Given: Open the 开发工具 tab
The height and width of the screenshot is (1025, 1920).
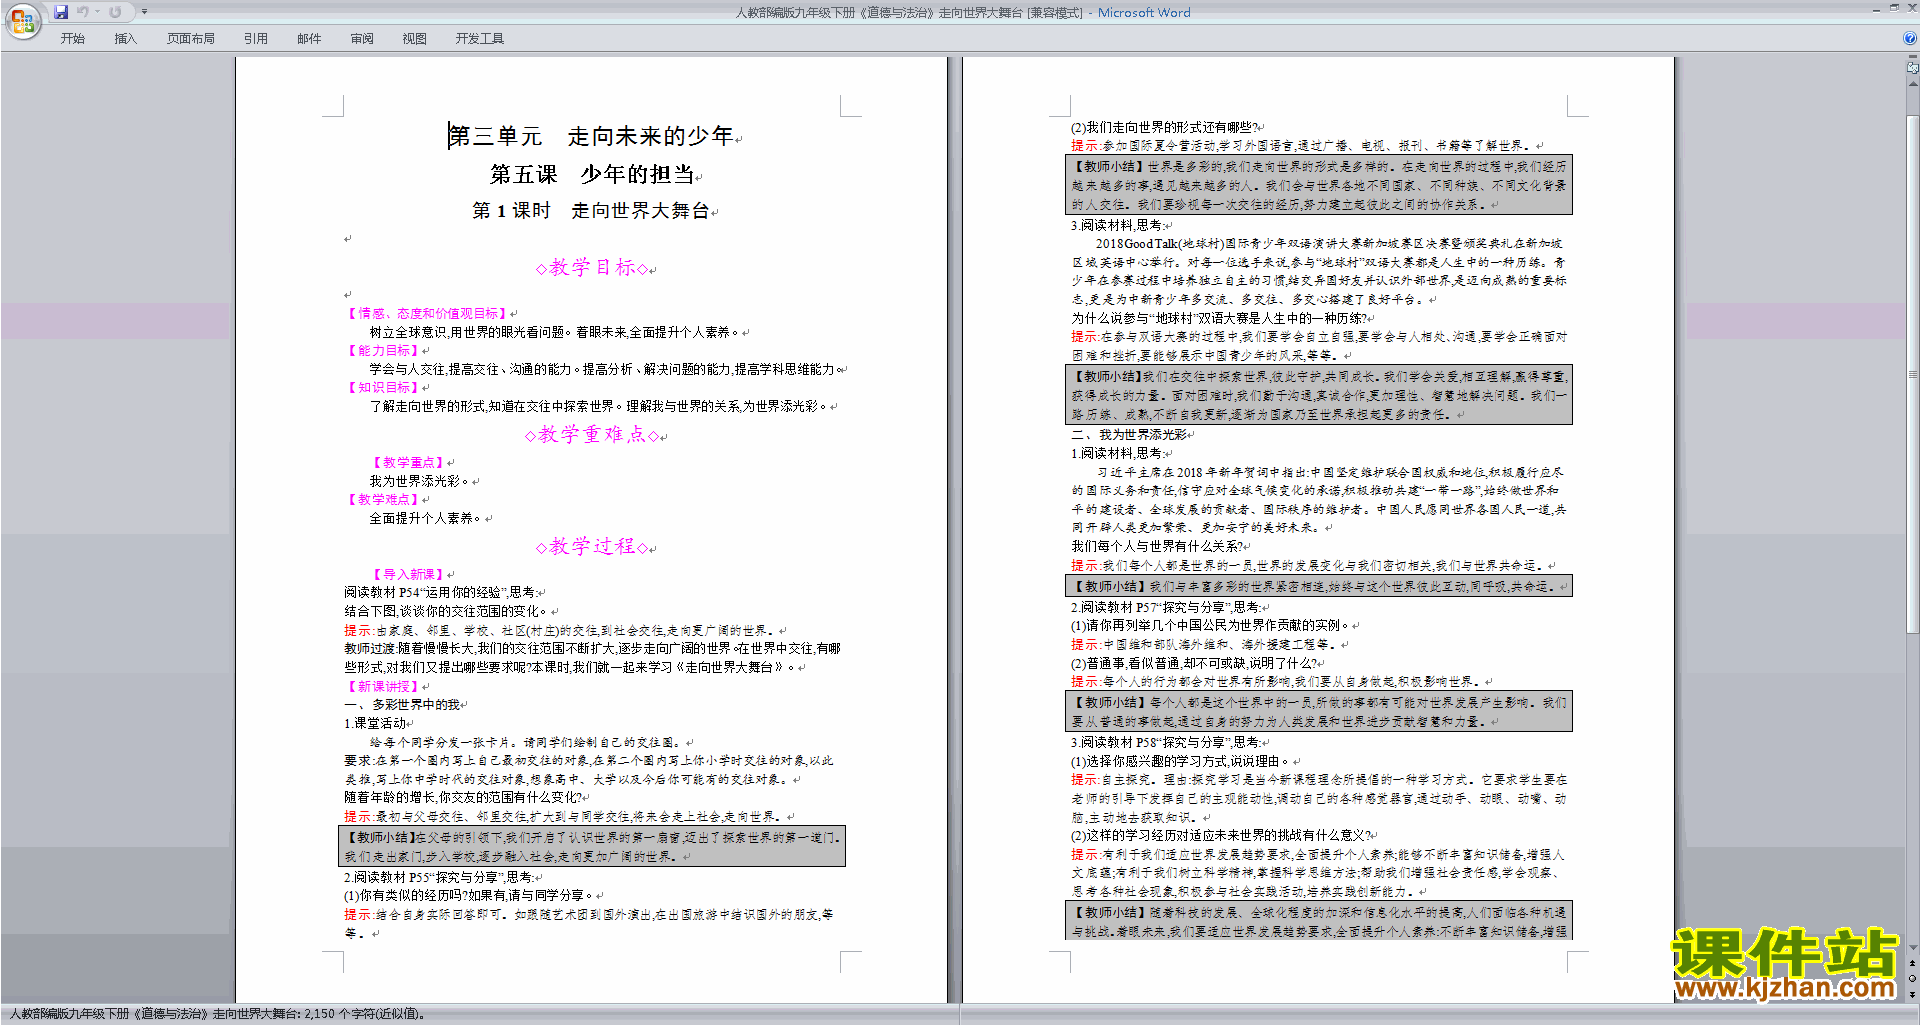Looking at the screenshot, I should pos(480,39).
